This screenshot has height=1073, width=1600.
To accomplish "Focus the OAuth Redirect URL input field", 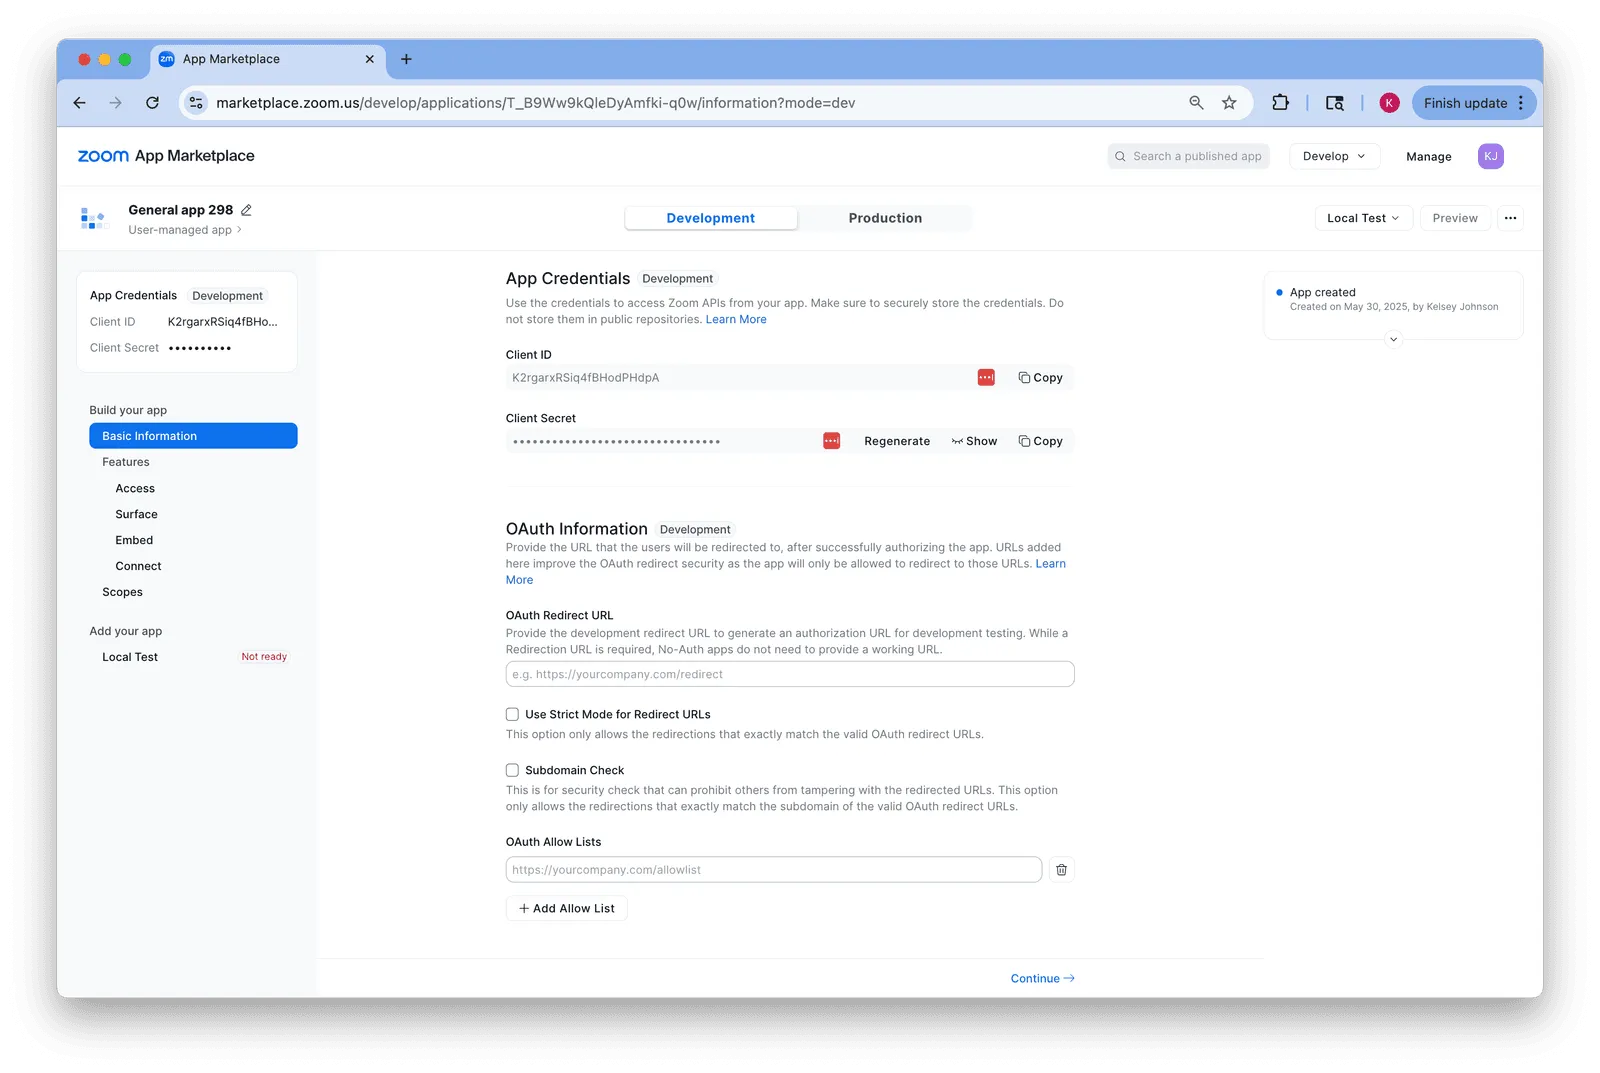I will click(x=790, y=674).
